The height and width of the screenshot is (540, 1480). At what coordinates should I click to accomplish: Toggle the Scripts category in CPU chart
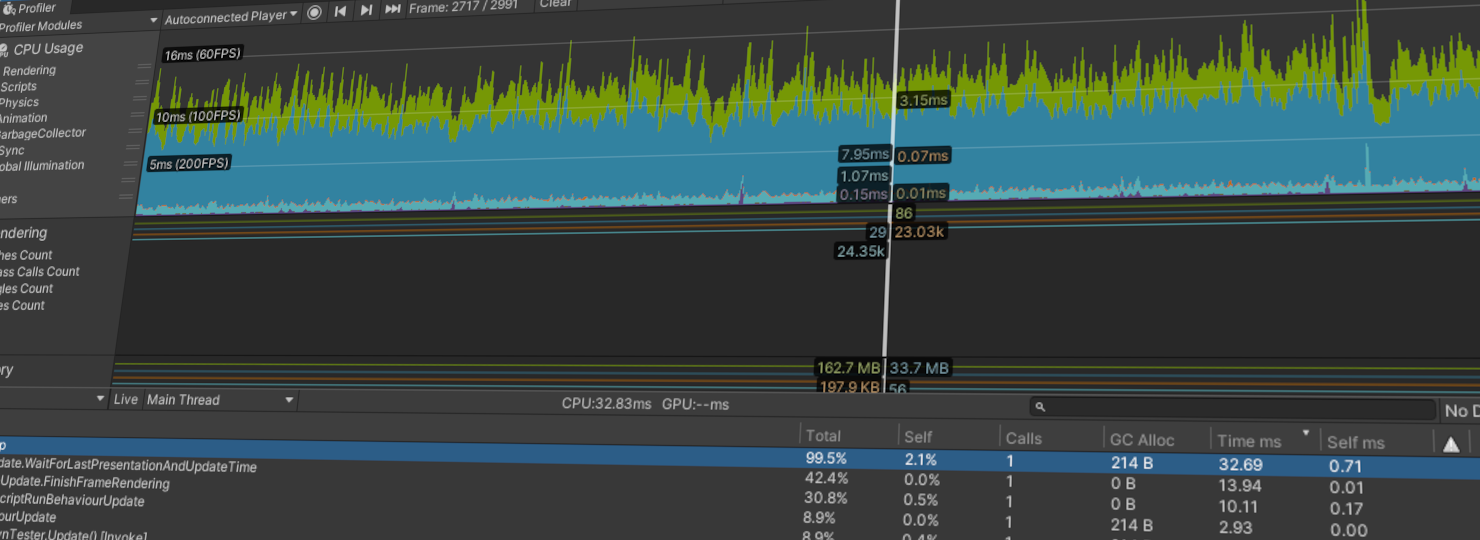[x=18, y=87]
